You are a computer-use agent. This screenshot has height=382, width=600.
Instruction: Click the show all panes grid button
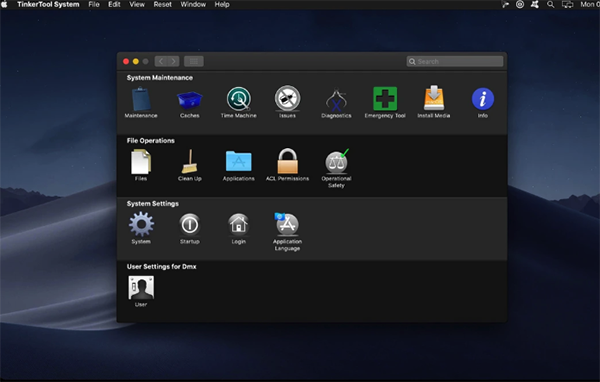coord(194,61)
